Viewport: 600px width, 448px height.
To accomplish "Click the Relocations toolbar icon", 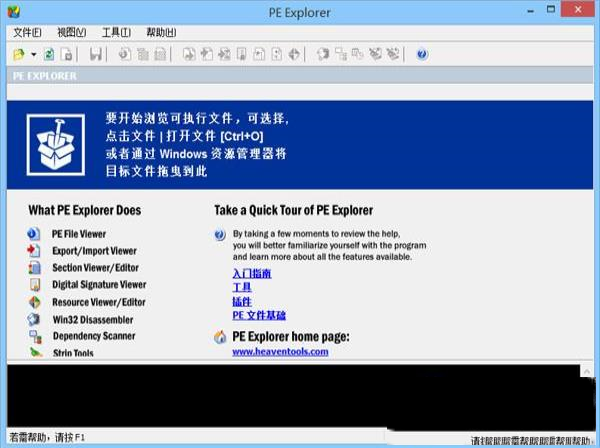I will click(x=259, y=54).
